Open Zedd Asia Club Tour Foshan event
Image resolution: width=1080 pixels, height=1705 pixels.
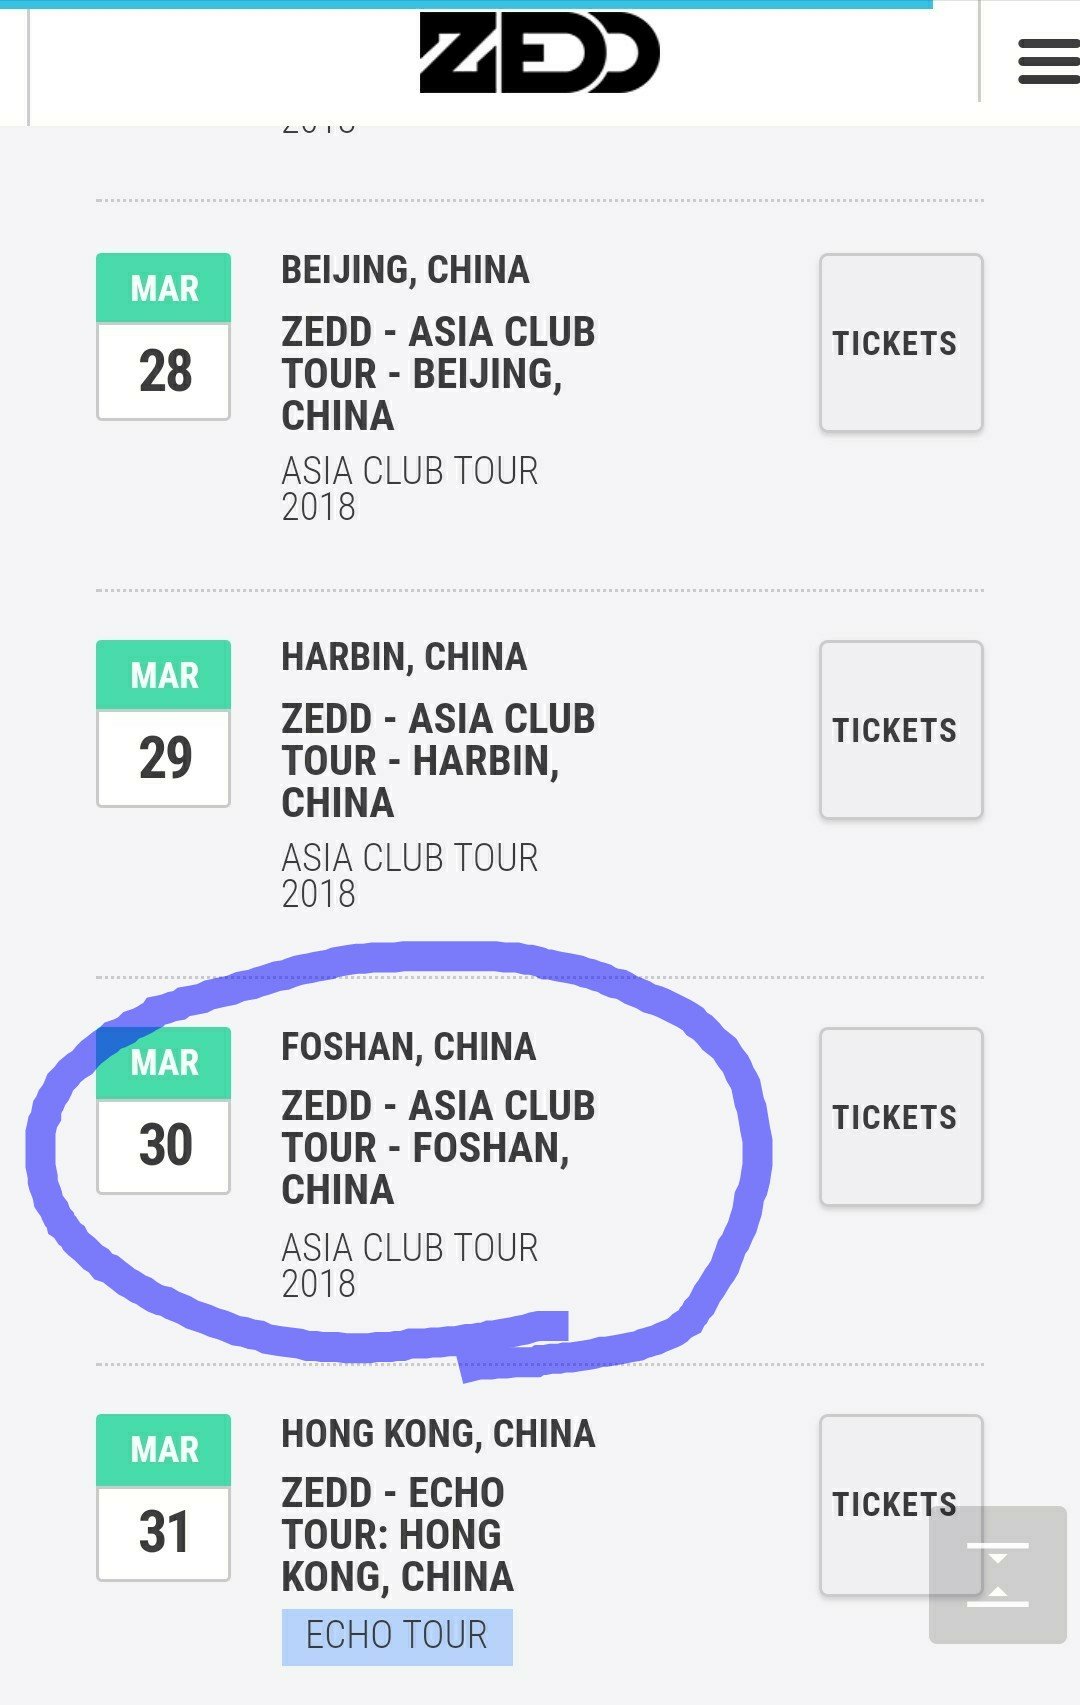(438, 1148)
